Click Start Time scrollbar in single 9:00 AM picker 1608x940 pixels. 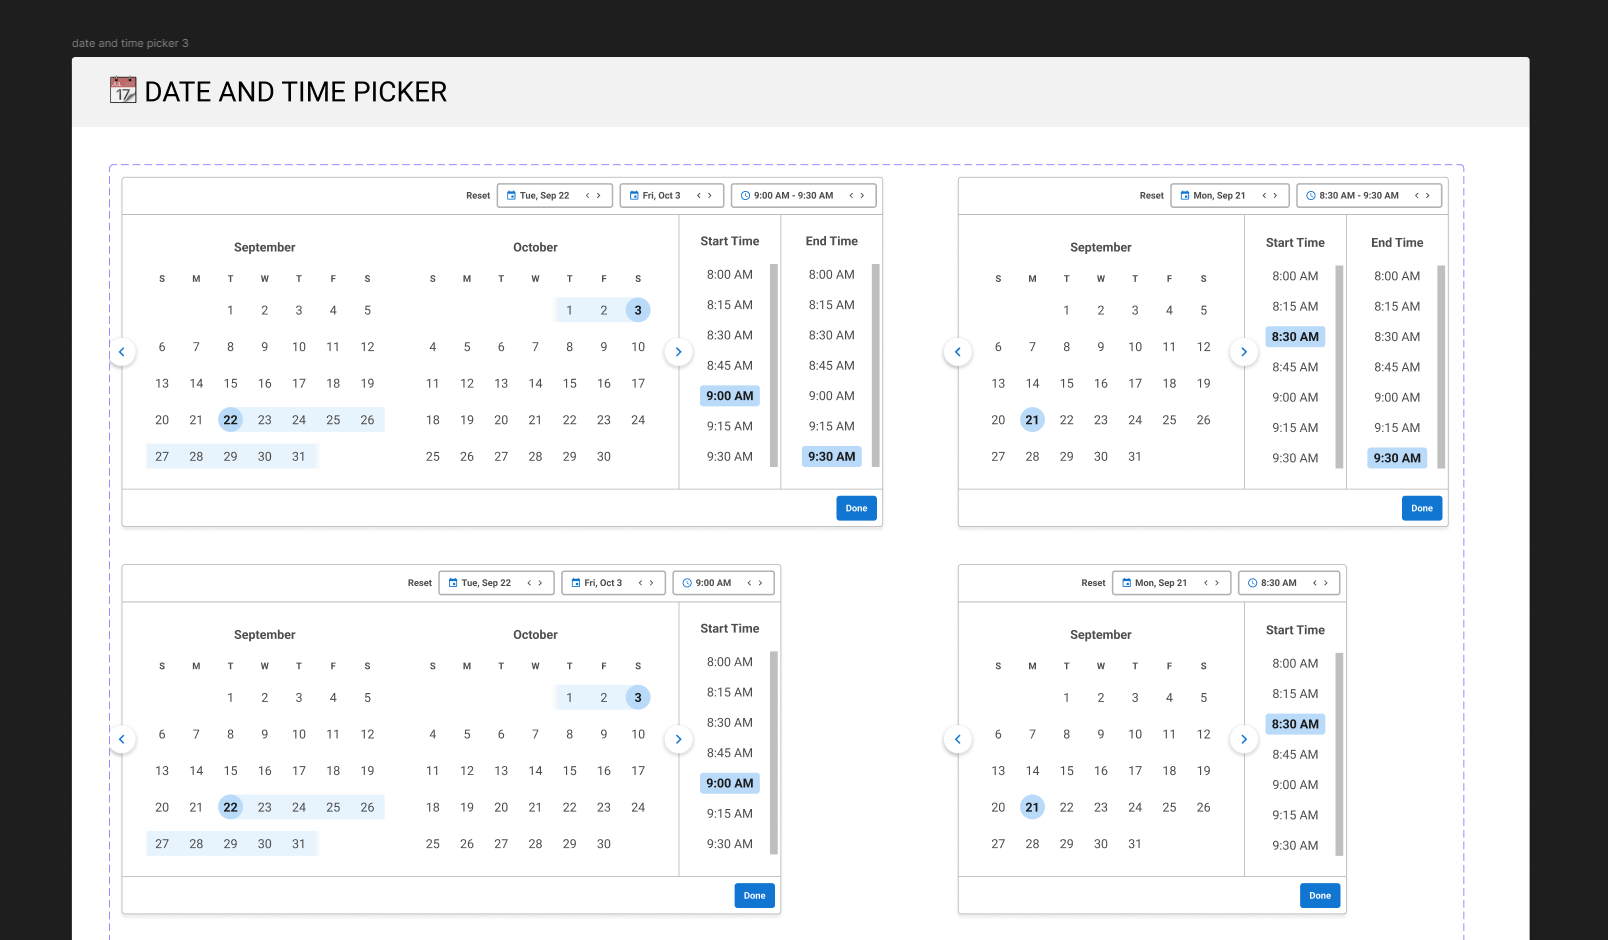pyautogui.click(x=774, y=752)
